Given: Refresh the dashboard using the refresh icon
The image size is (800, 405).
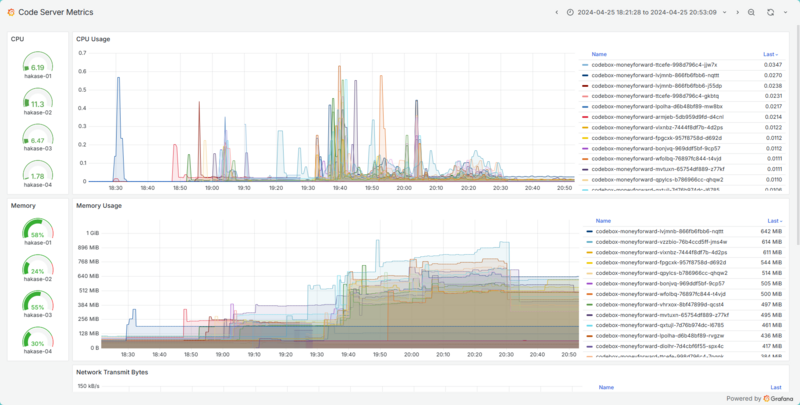Looking at the screenshot, I should pyautogui.click(x=770, y=12).
